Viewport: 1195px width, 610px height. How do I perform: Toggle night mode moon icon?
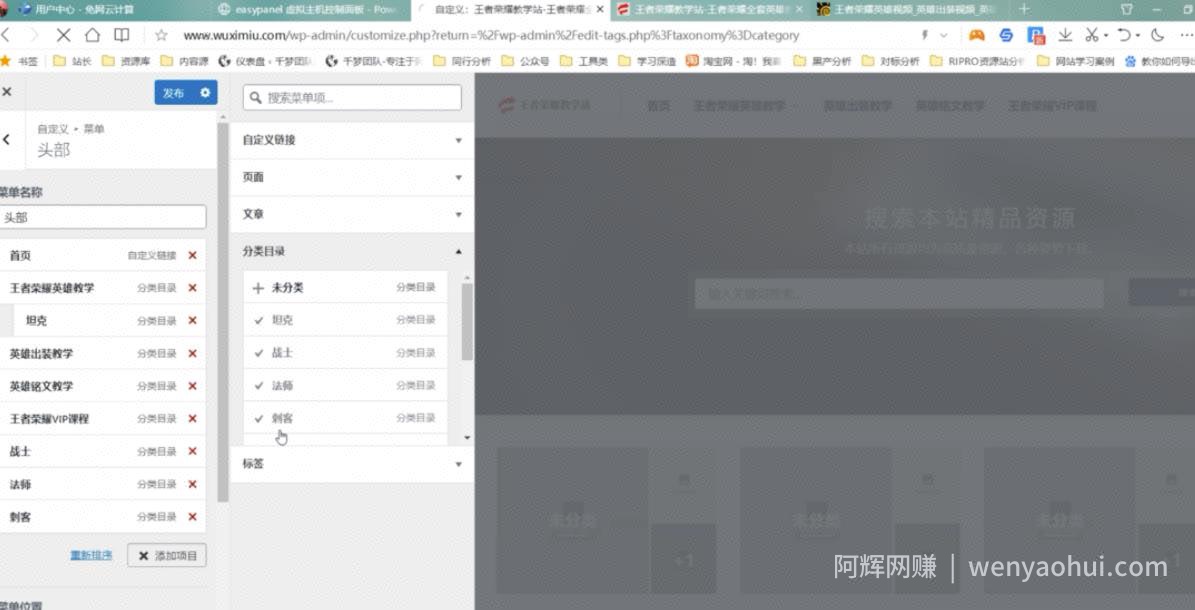click(1157, 35)
